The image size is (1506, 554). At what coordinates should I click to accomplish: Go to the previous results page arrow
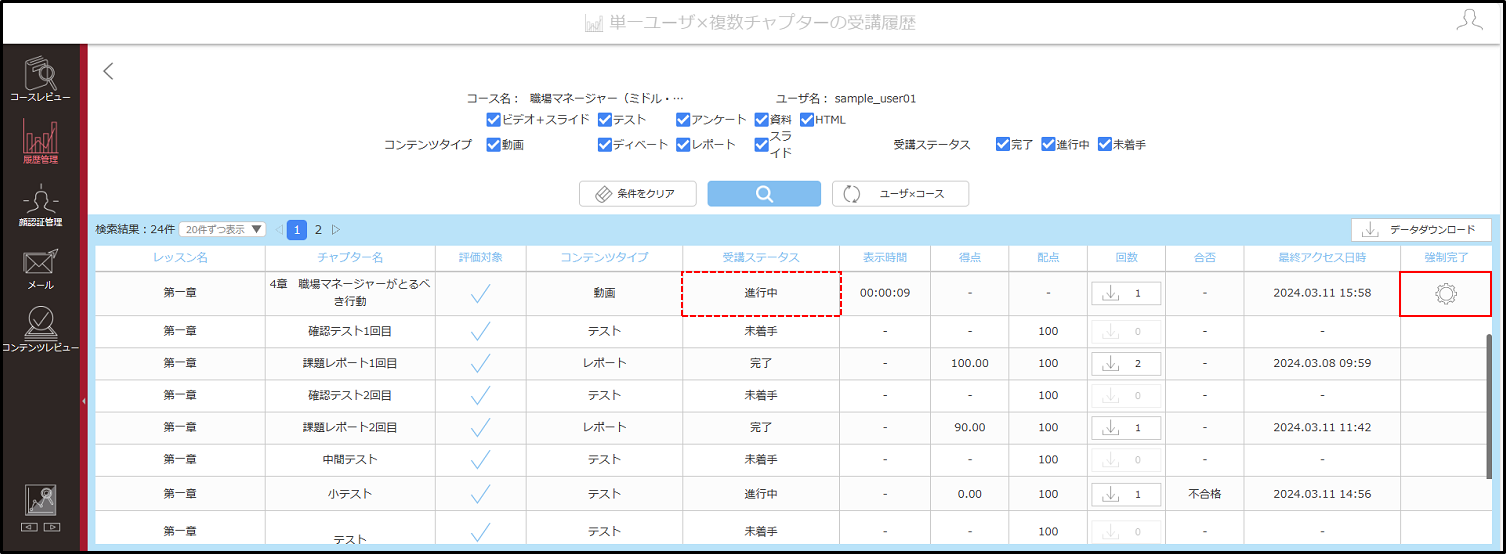(279, 230)
